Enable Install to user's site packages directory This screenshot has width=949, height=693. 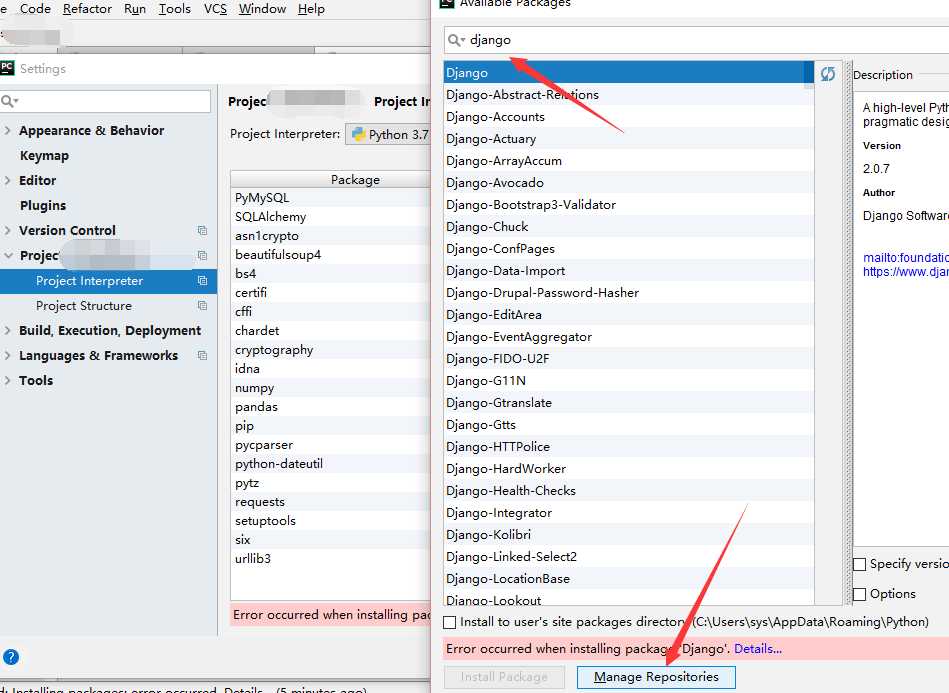point(450,622)
